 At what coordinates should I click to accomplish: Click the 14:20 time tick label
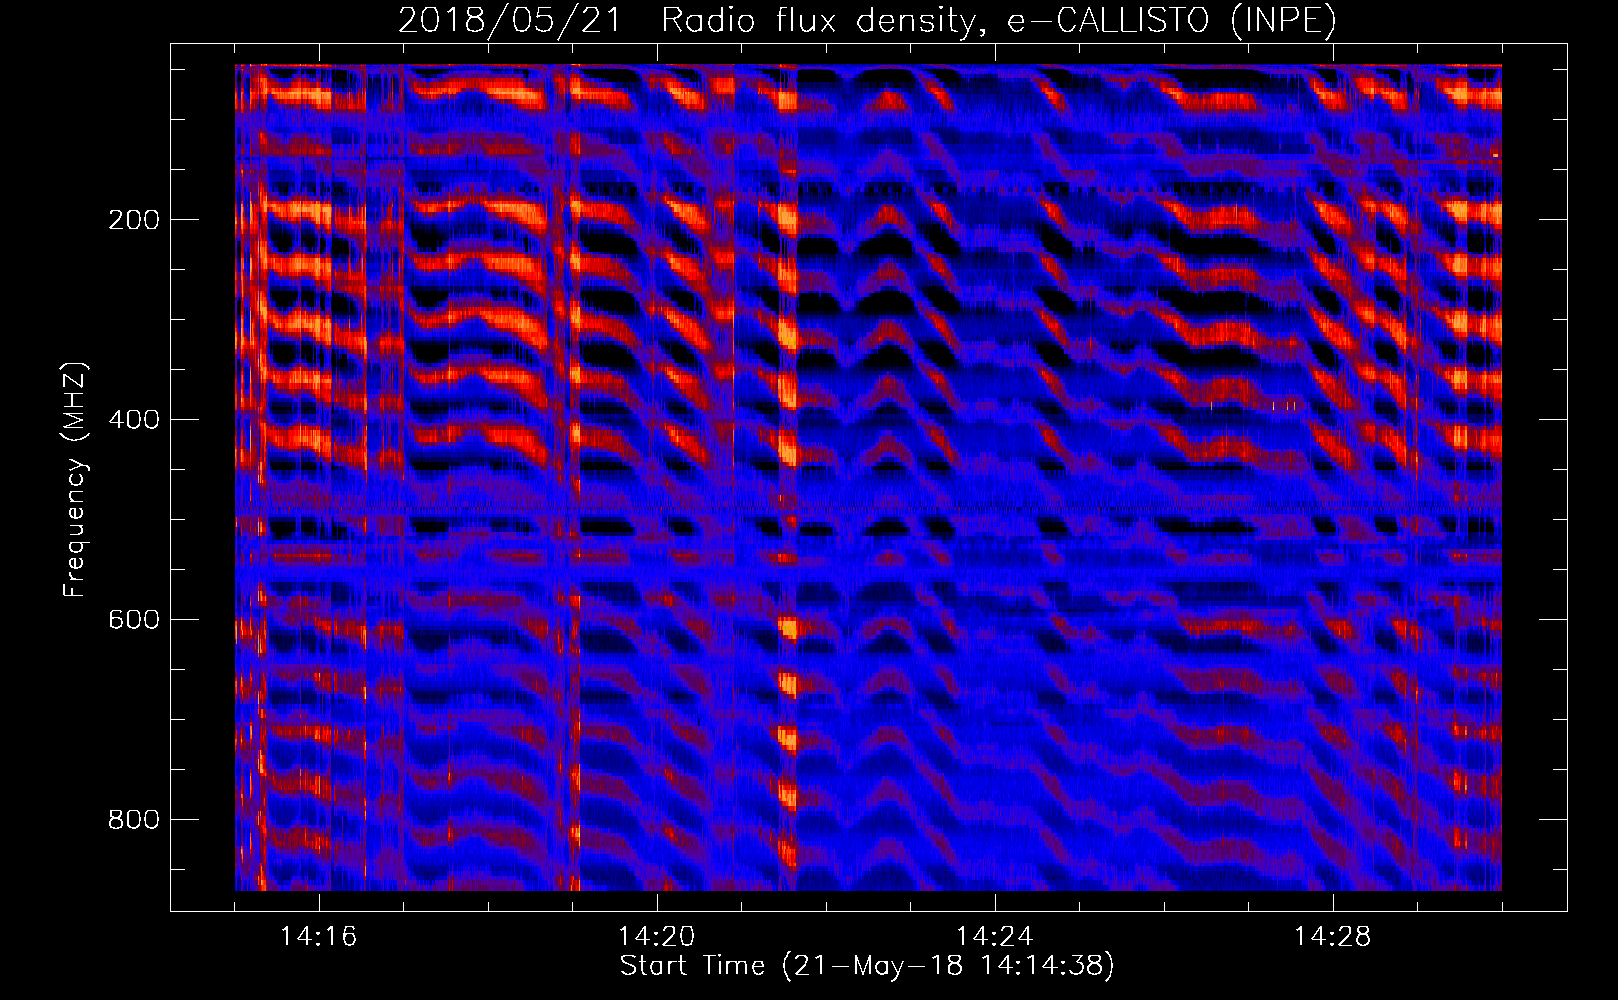point(657,937)
